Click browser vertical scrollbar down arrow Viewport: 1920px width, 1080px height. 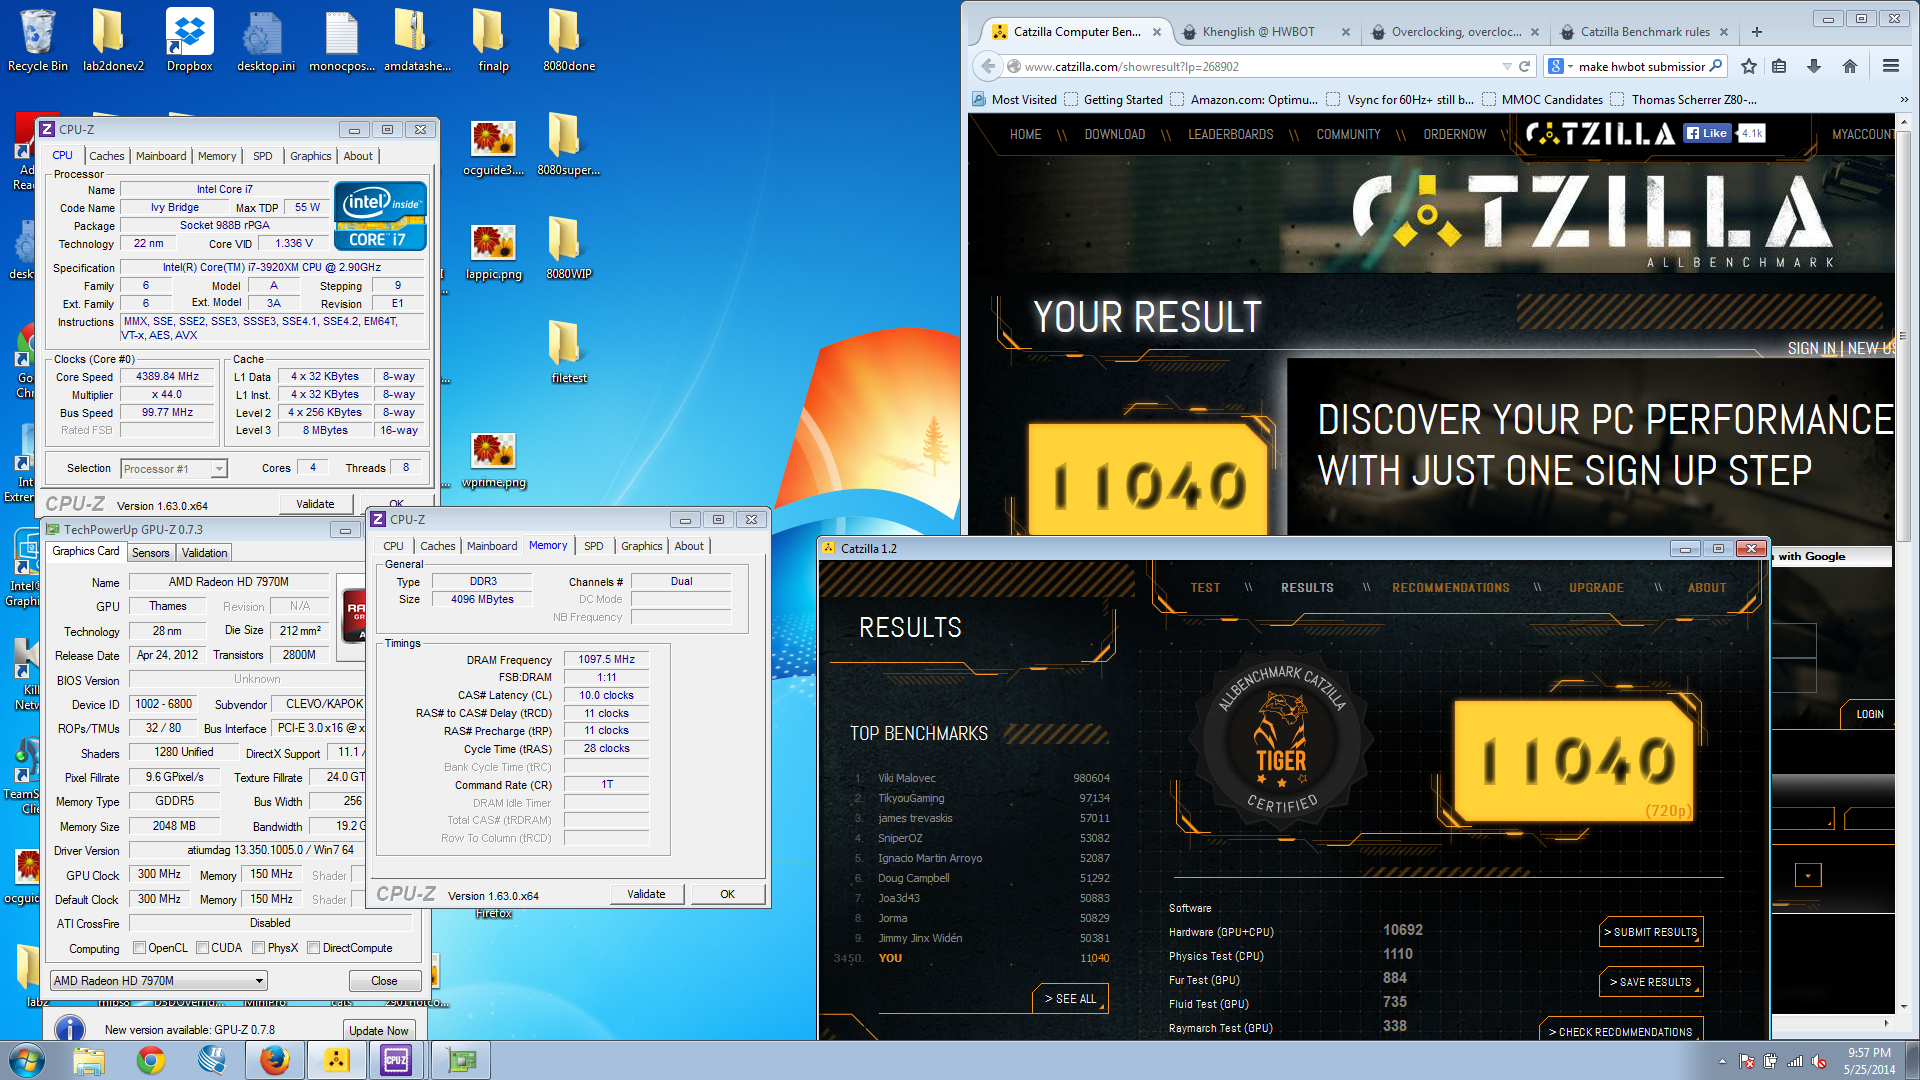coord(1903,1006)
